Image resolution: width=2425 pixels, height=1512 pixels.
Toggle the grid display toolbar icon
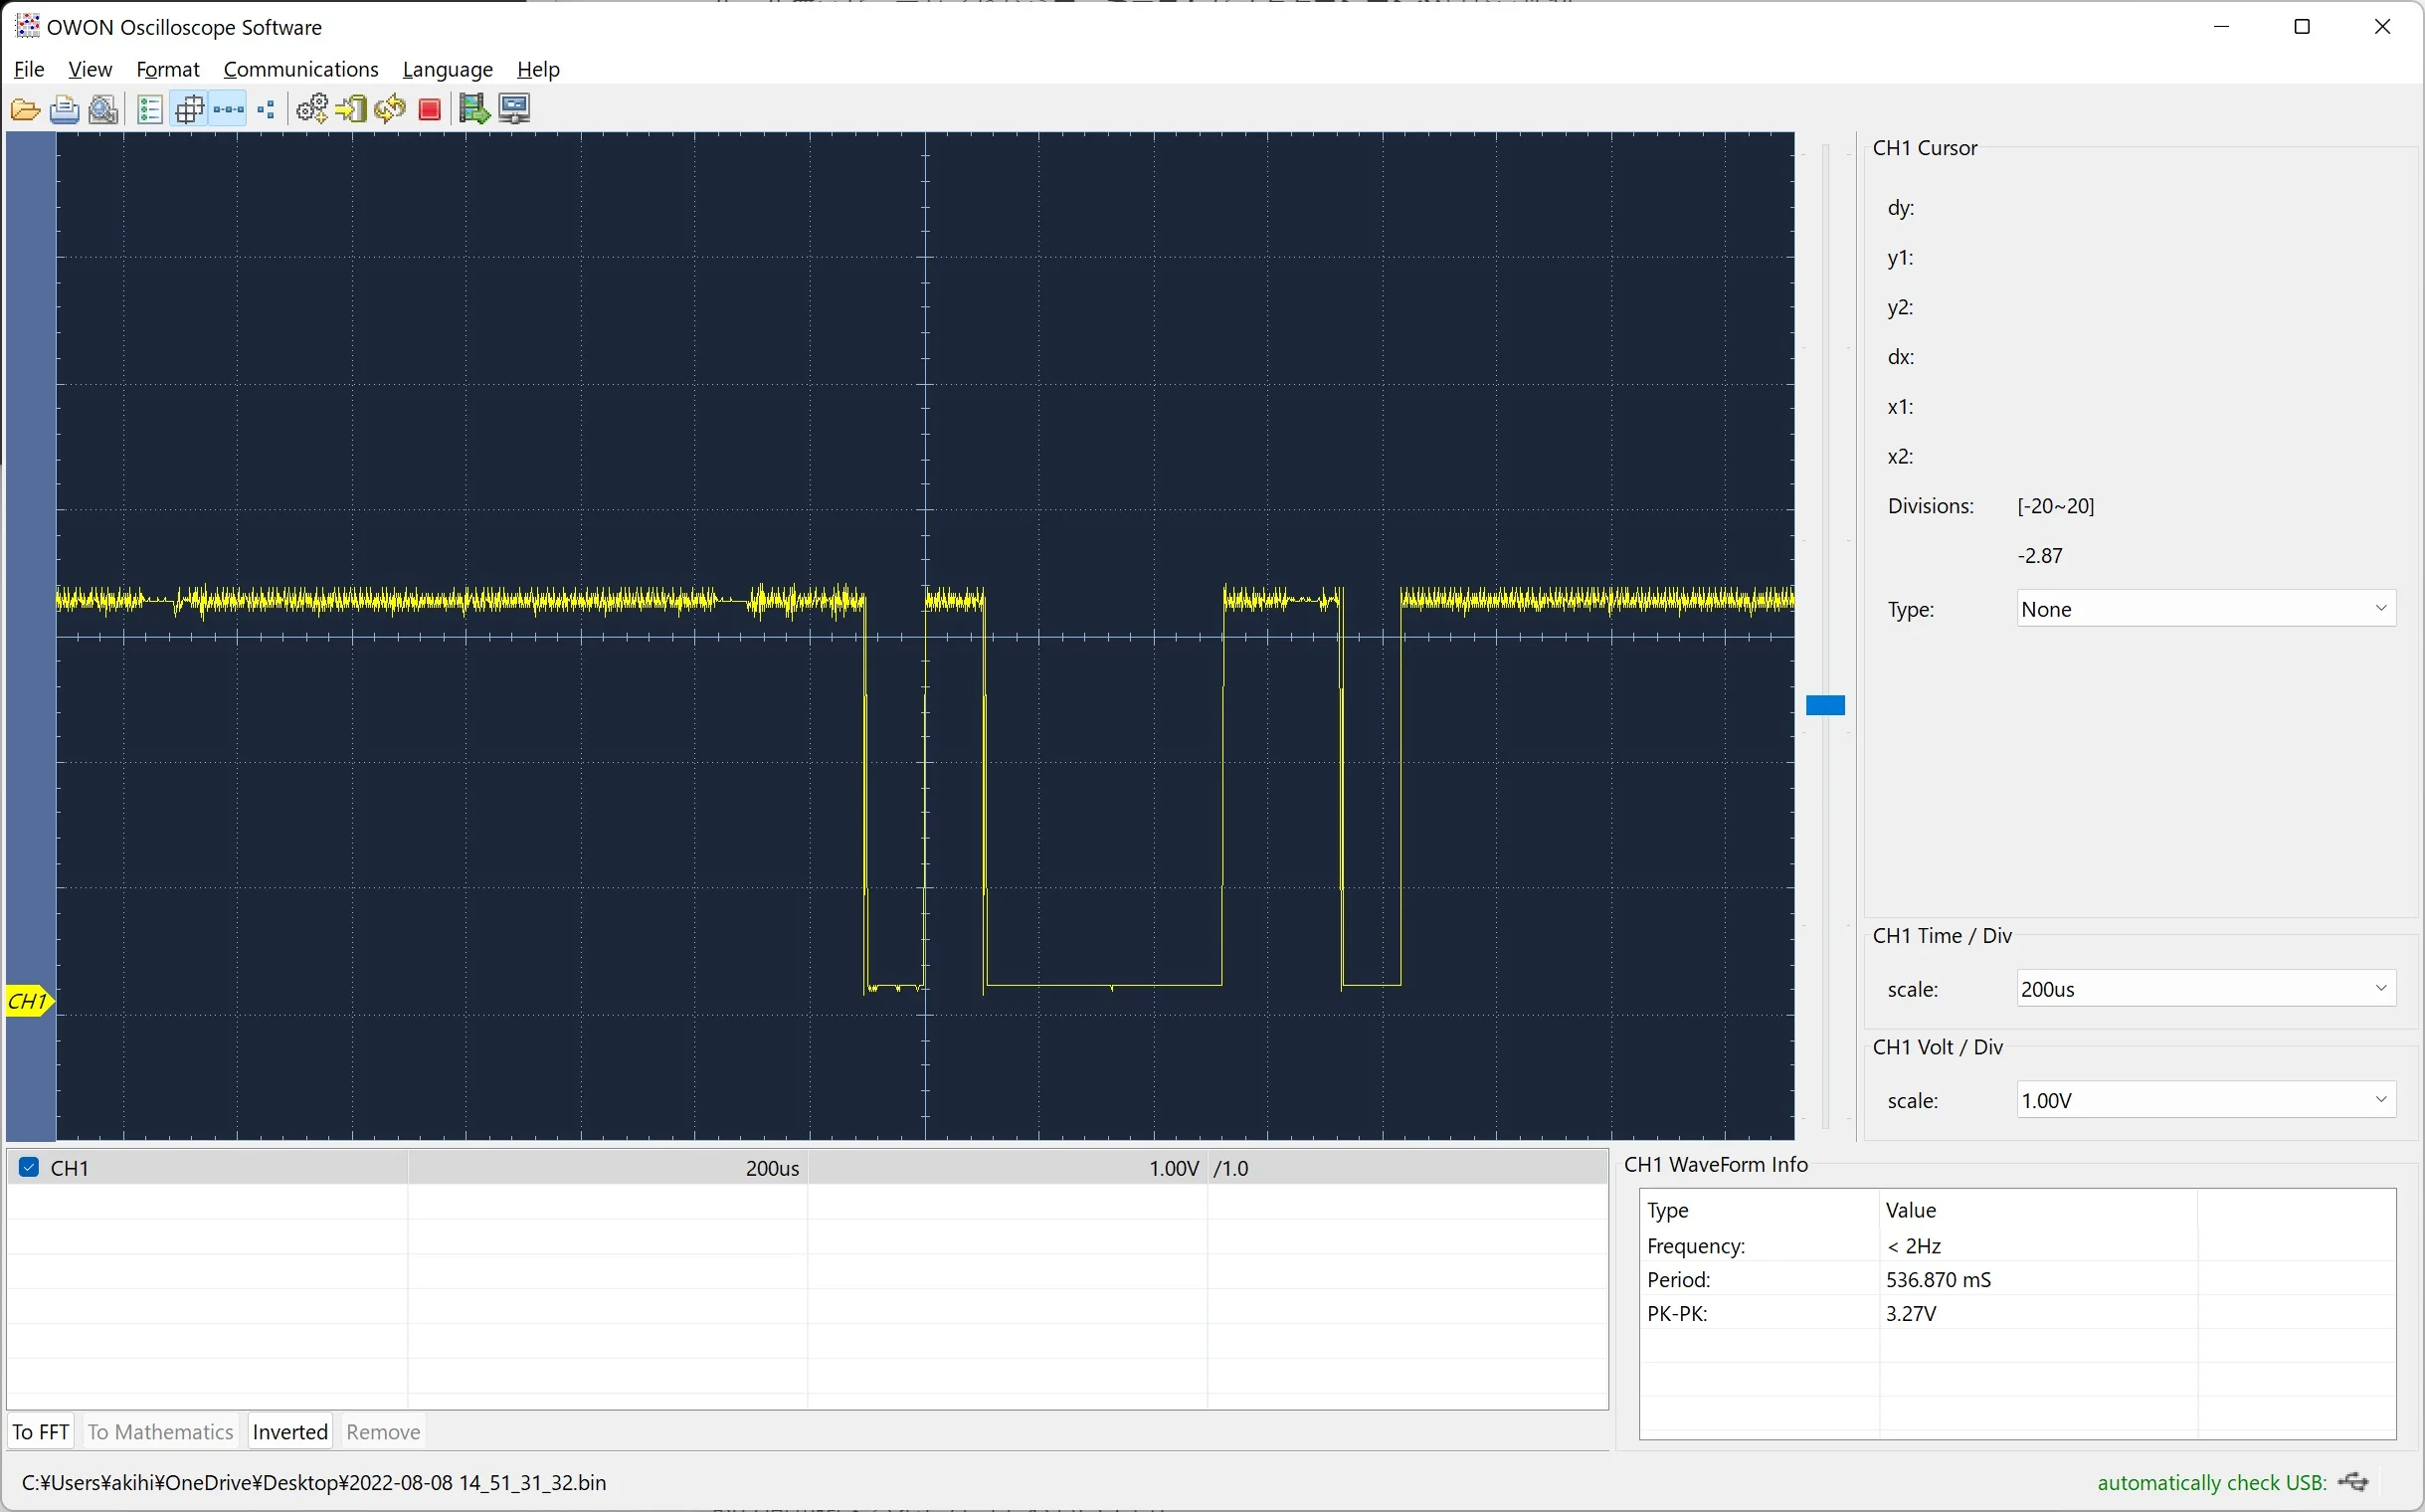click(189, 109)
